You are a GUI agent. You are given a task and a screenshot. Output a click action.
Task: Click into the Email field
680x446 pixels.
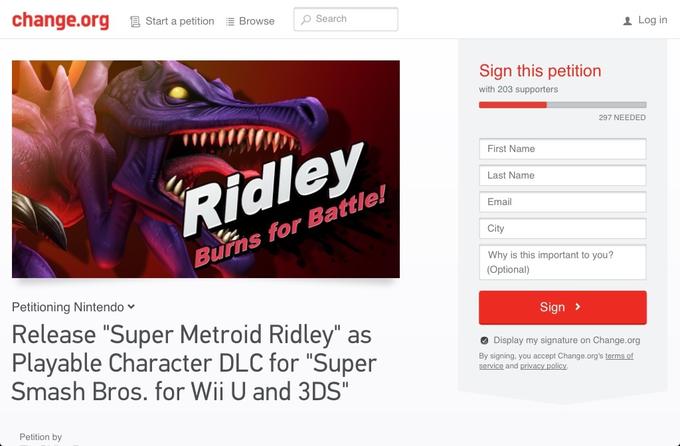(x=562, y=202)
